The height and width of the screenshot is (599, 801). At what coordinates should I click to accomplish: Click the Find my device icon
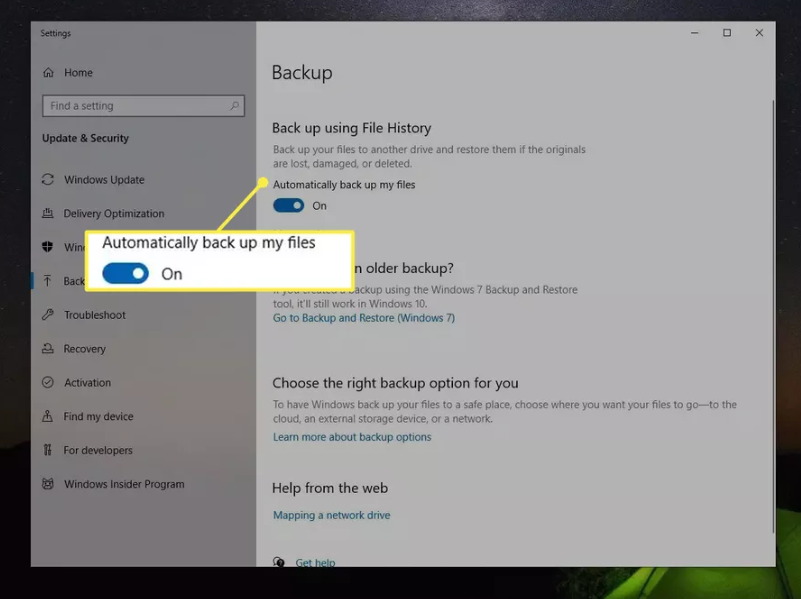click(48, 417)
